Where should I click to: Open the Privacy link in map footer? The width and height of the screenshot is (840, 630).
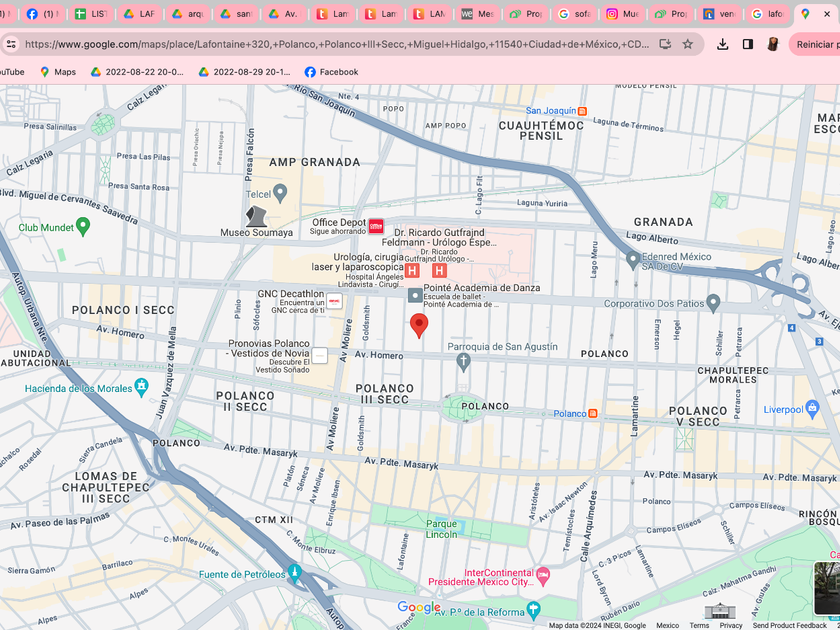point(731,625)
